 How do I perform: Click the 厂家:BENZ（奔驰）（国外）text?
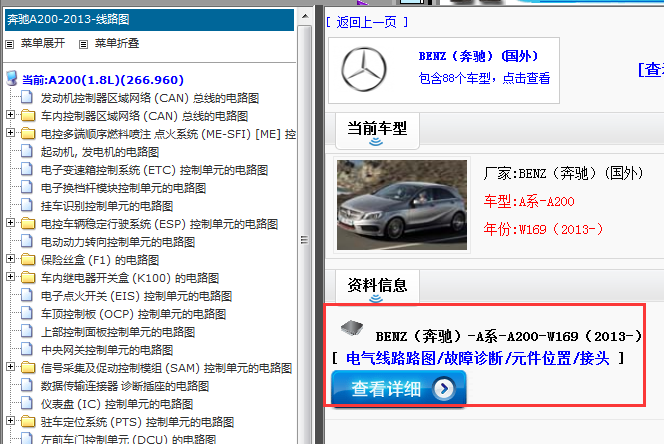click(x=563, y=173)
